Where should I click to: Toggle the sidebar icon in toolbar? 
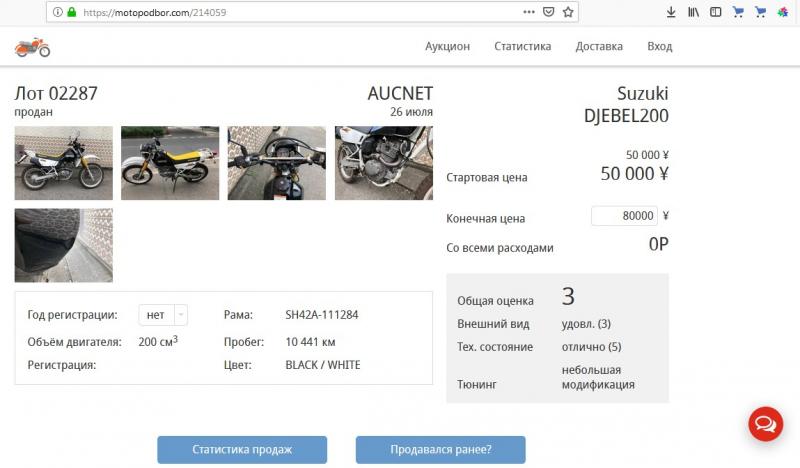pos(716,12)
